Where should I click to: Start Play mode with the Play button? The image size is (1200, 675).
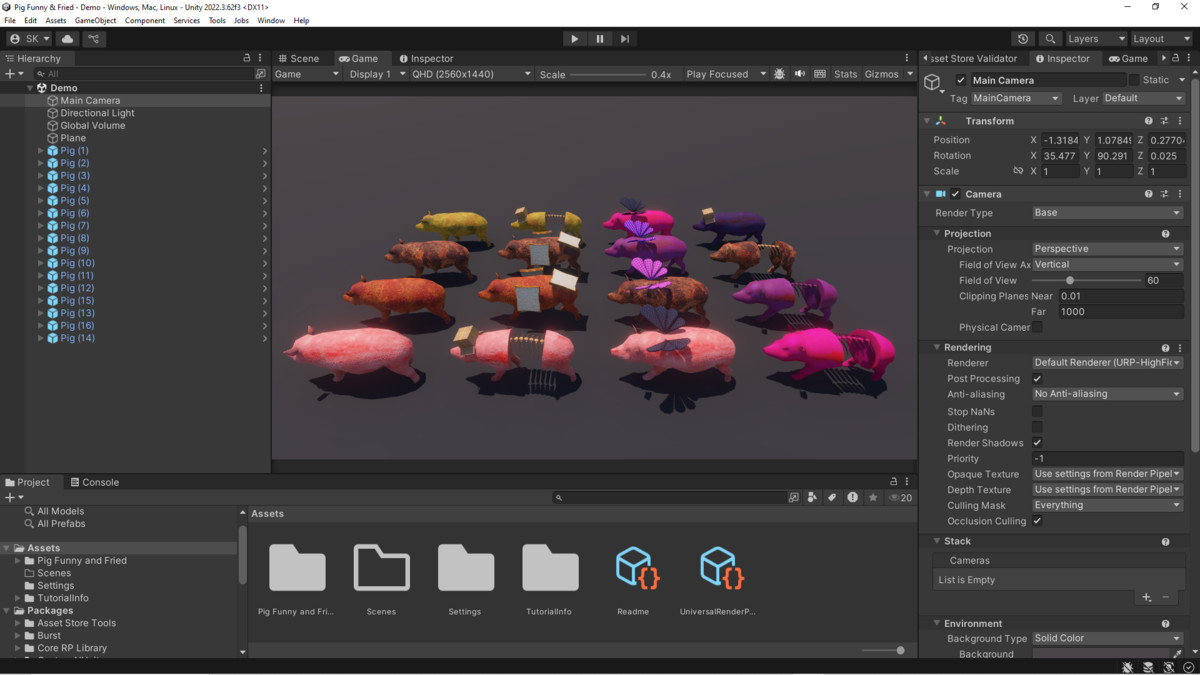click(574, 39)
